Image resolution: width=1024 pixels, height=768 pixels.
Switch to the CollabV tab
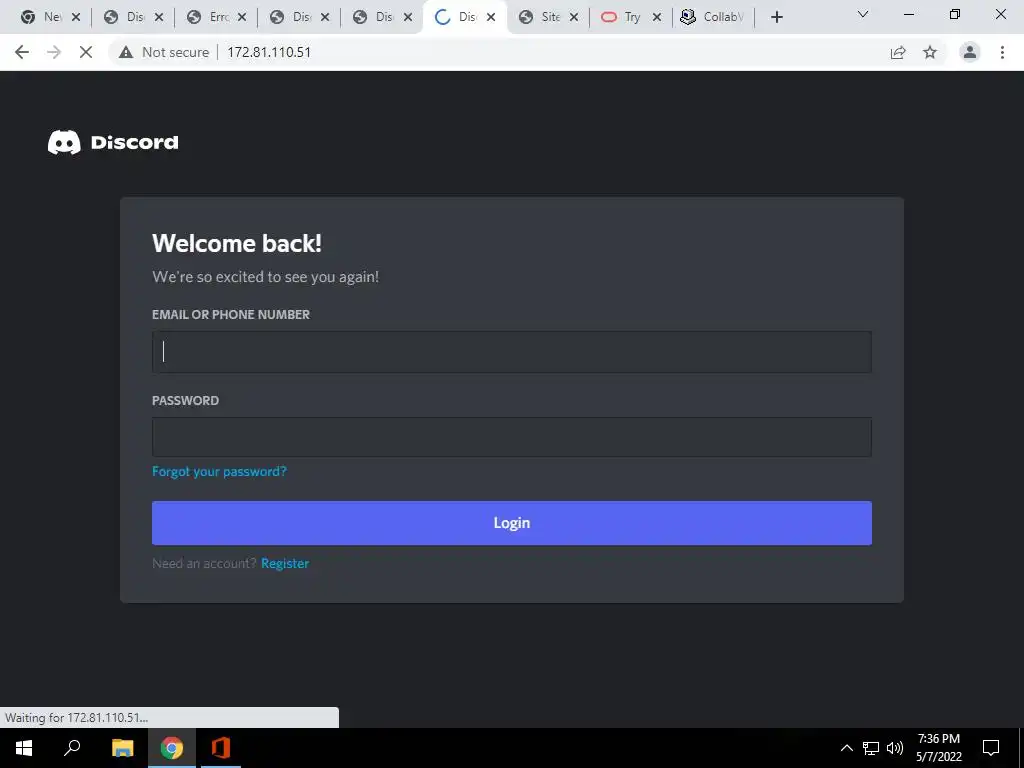[714, 17]
